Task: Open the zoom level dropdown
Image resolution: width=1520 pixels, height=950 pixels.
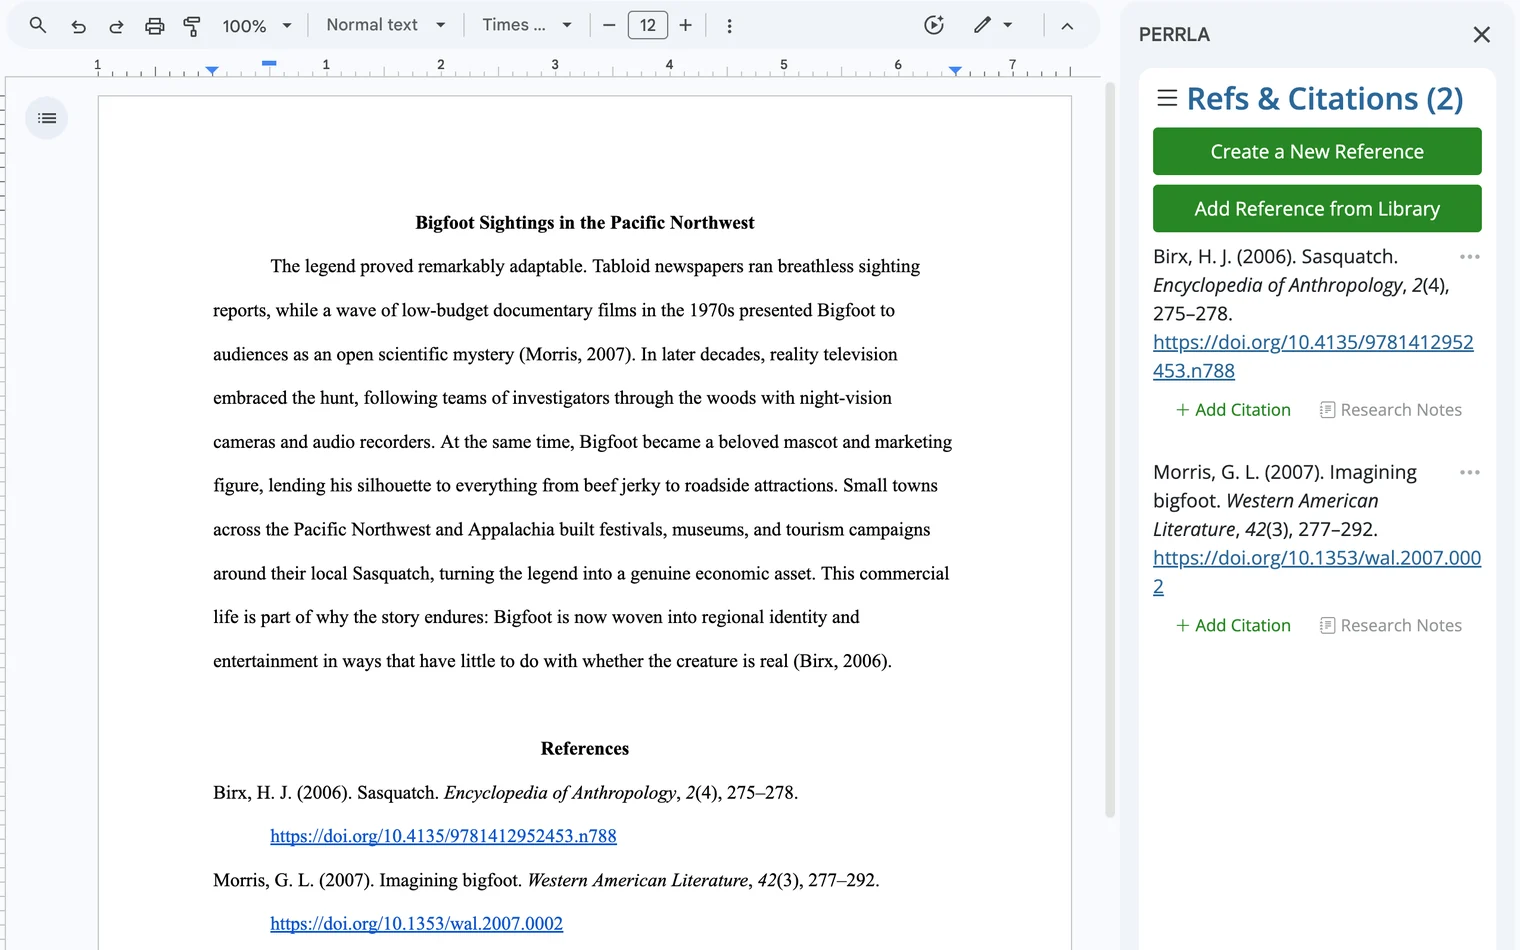Action: point(257,26)
